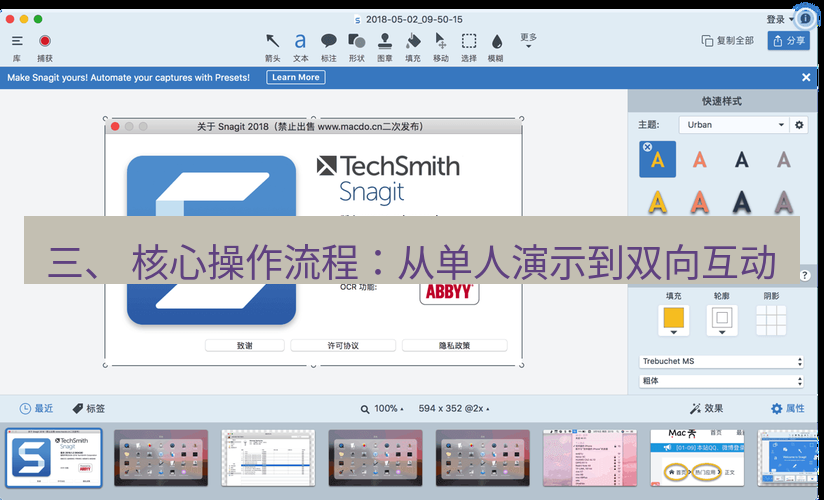Viewport: 824px width, 500px height.
Task: Choose the orange A style in first row
Action: click(x=699, y=159)
